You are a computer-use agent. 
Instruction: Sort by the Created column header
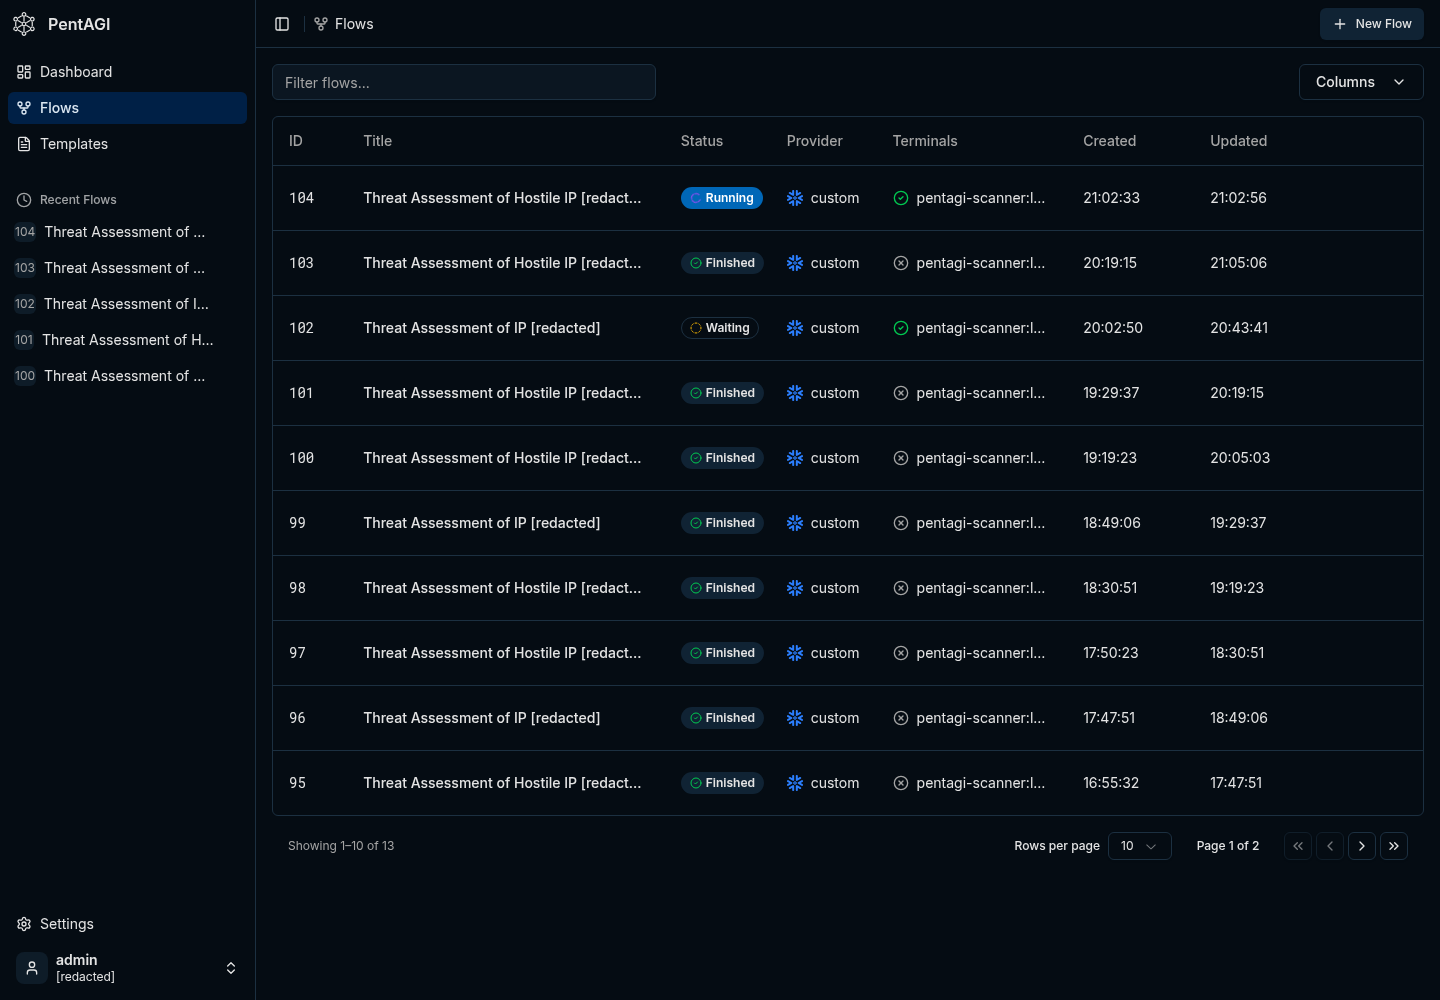pos(1109,141)
